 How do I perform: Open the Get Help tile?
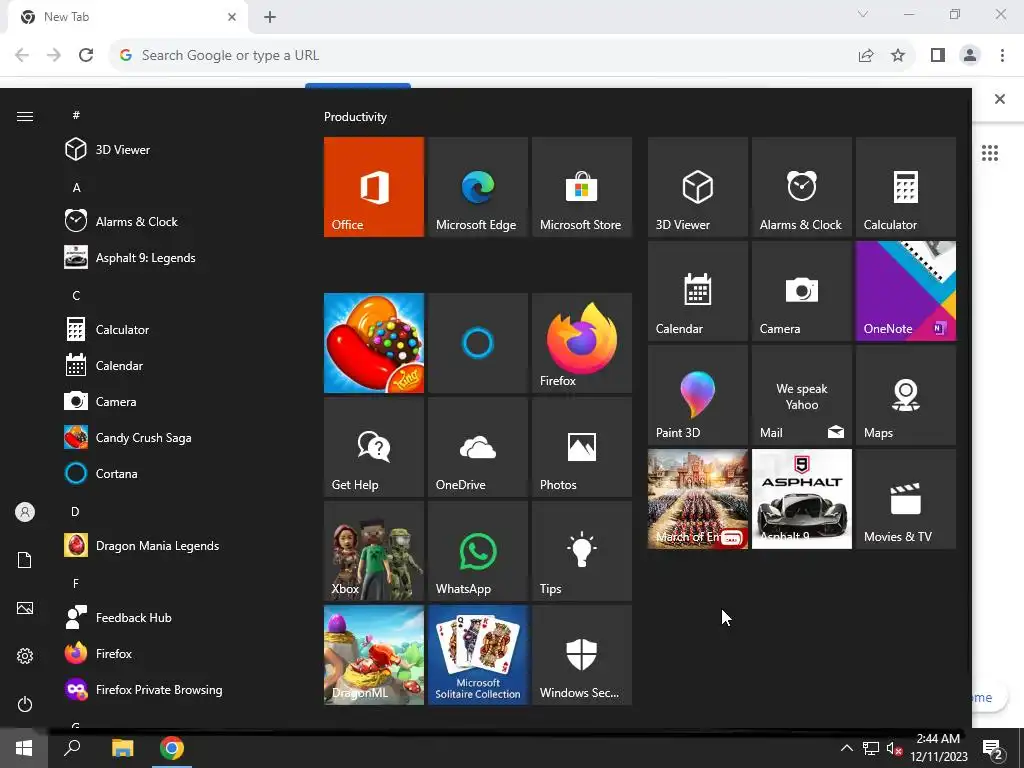point(374,447)
